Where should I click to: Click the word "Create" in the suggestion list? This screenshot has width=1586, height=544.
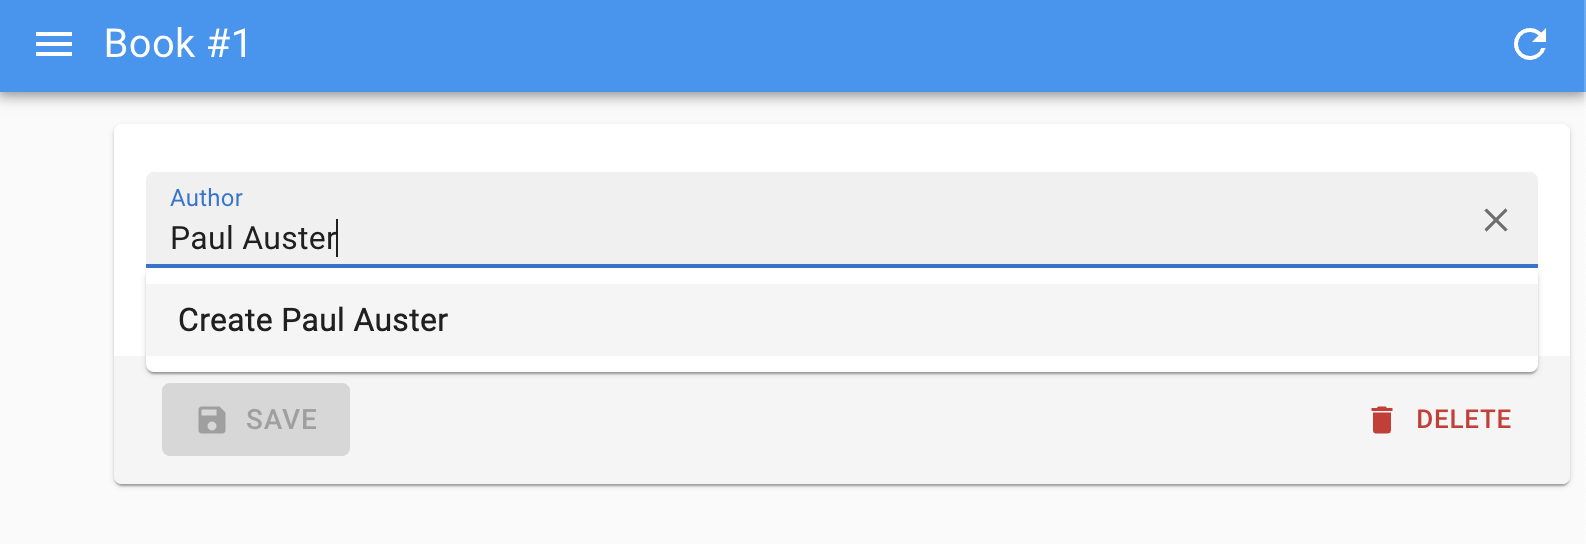(225, 320)
